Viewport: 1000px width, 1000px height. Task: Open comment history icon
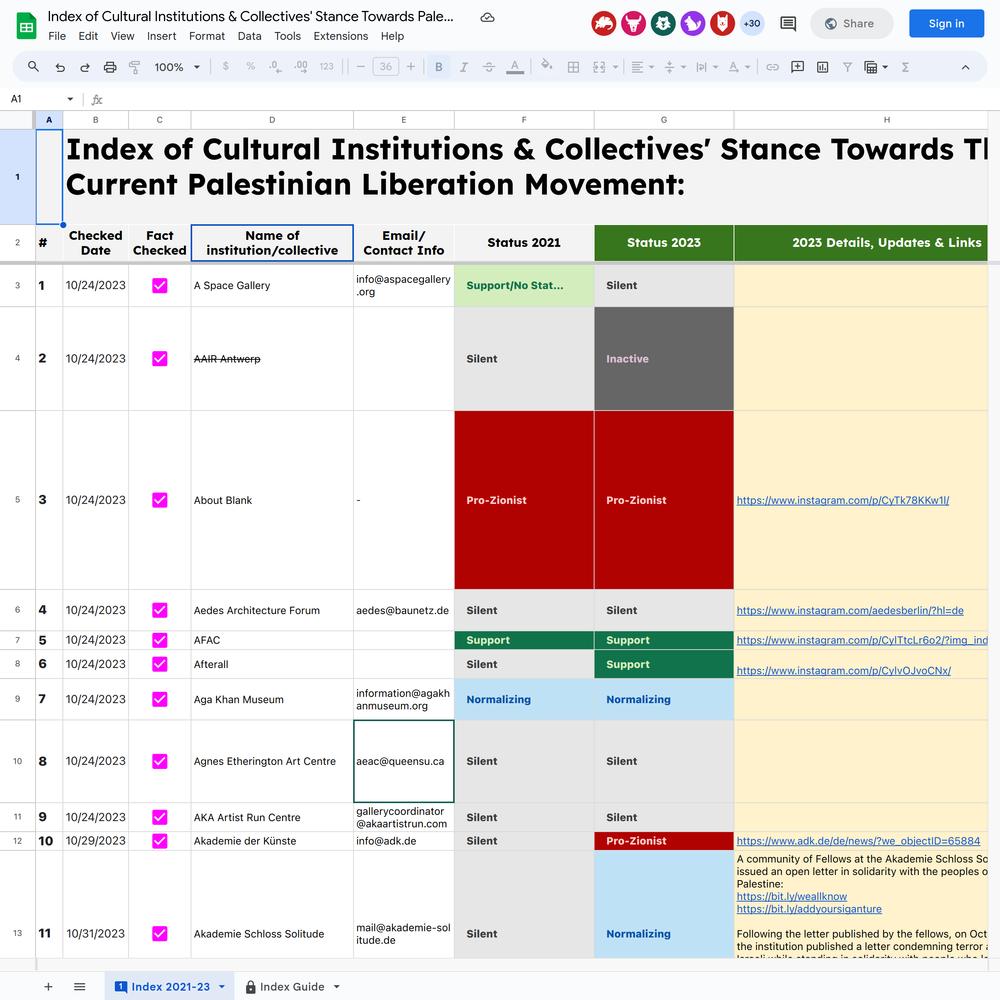(788, 24)
